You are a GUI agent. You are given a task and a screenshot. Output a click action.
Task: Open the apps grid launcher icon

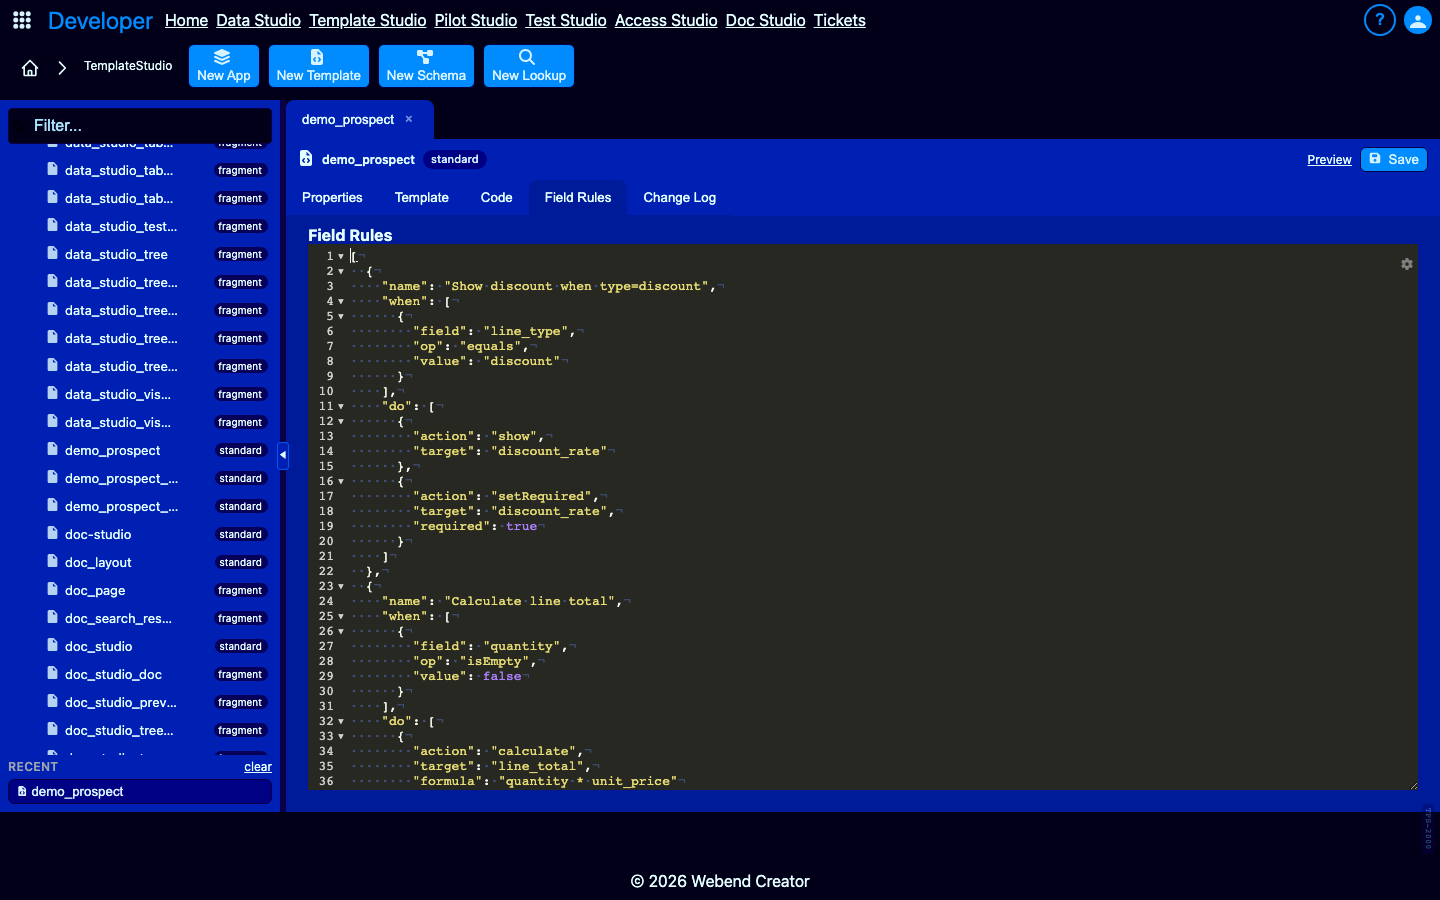(x=22, y=20)
